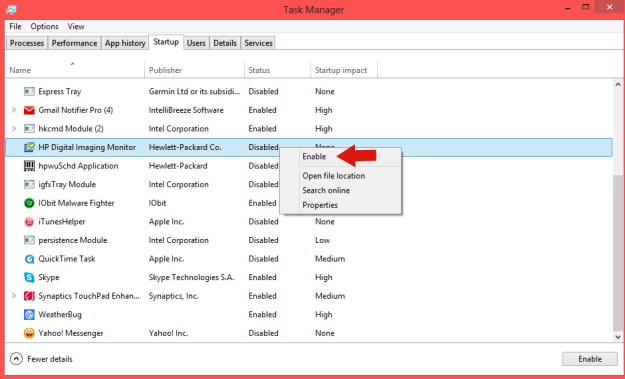Click the iTunesHelper icon
Screen dimensions: 625x379
click(x=29, y=222)
